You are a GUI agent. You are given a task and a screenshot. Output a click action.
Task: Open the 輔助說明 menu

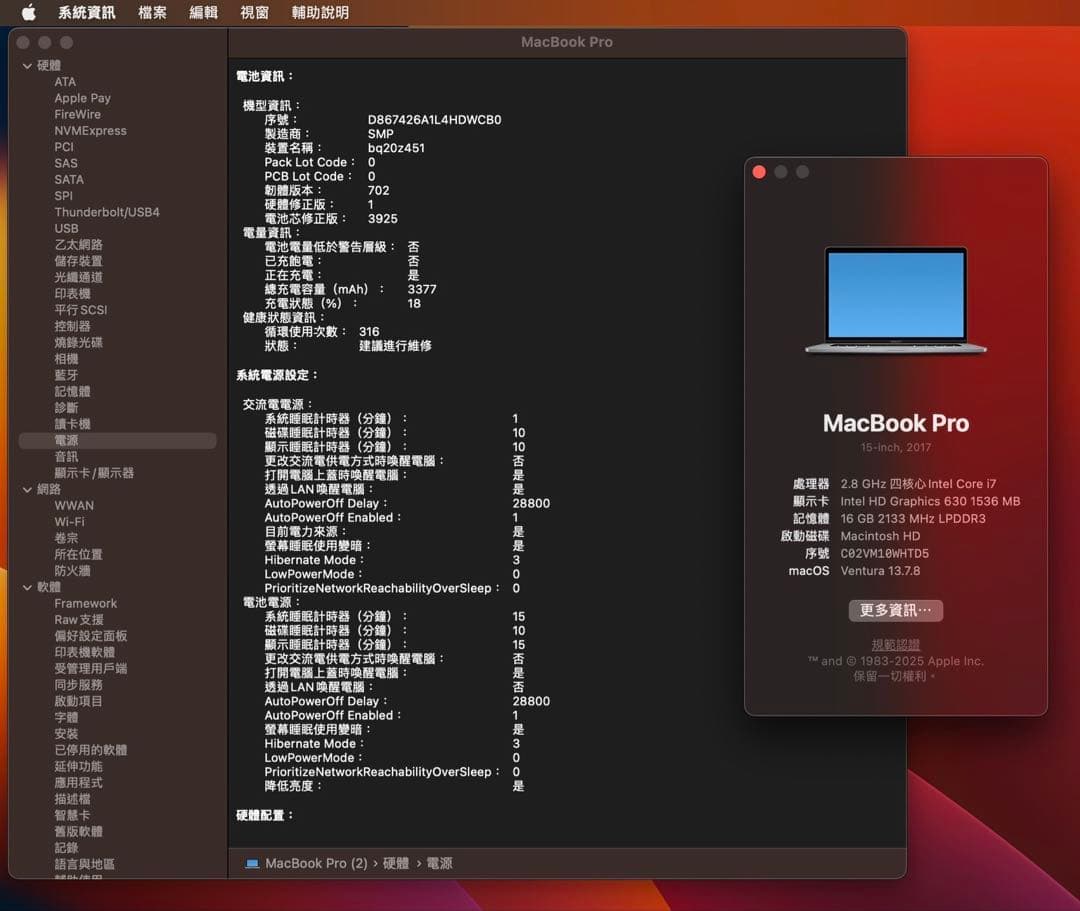click(x=320, y=12)
